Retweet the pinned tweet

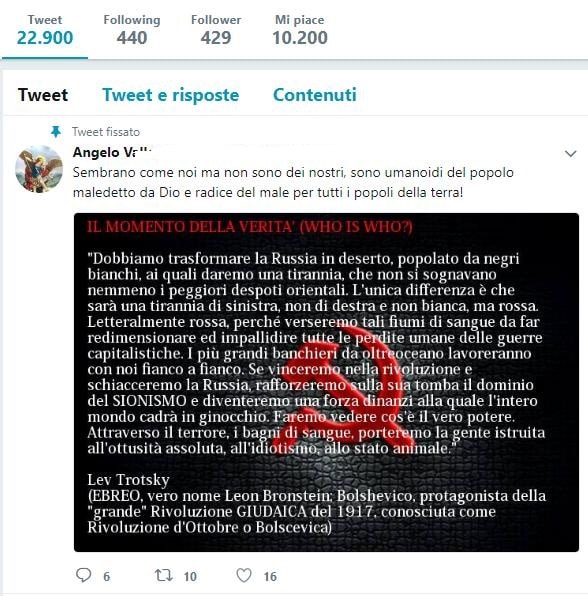pos(164,575)
